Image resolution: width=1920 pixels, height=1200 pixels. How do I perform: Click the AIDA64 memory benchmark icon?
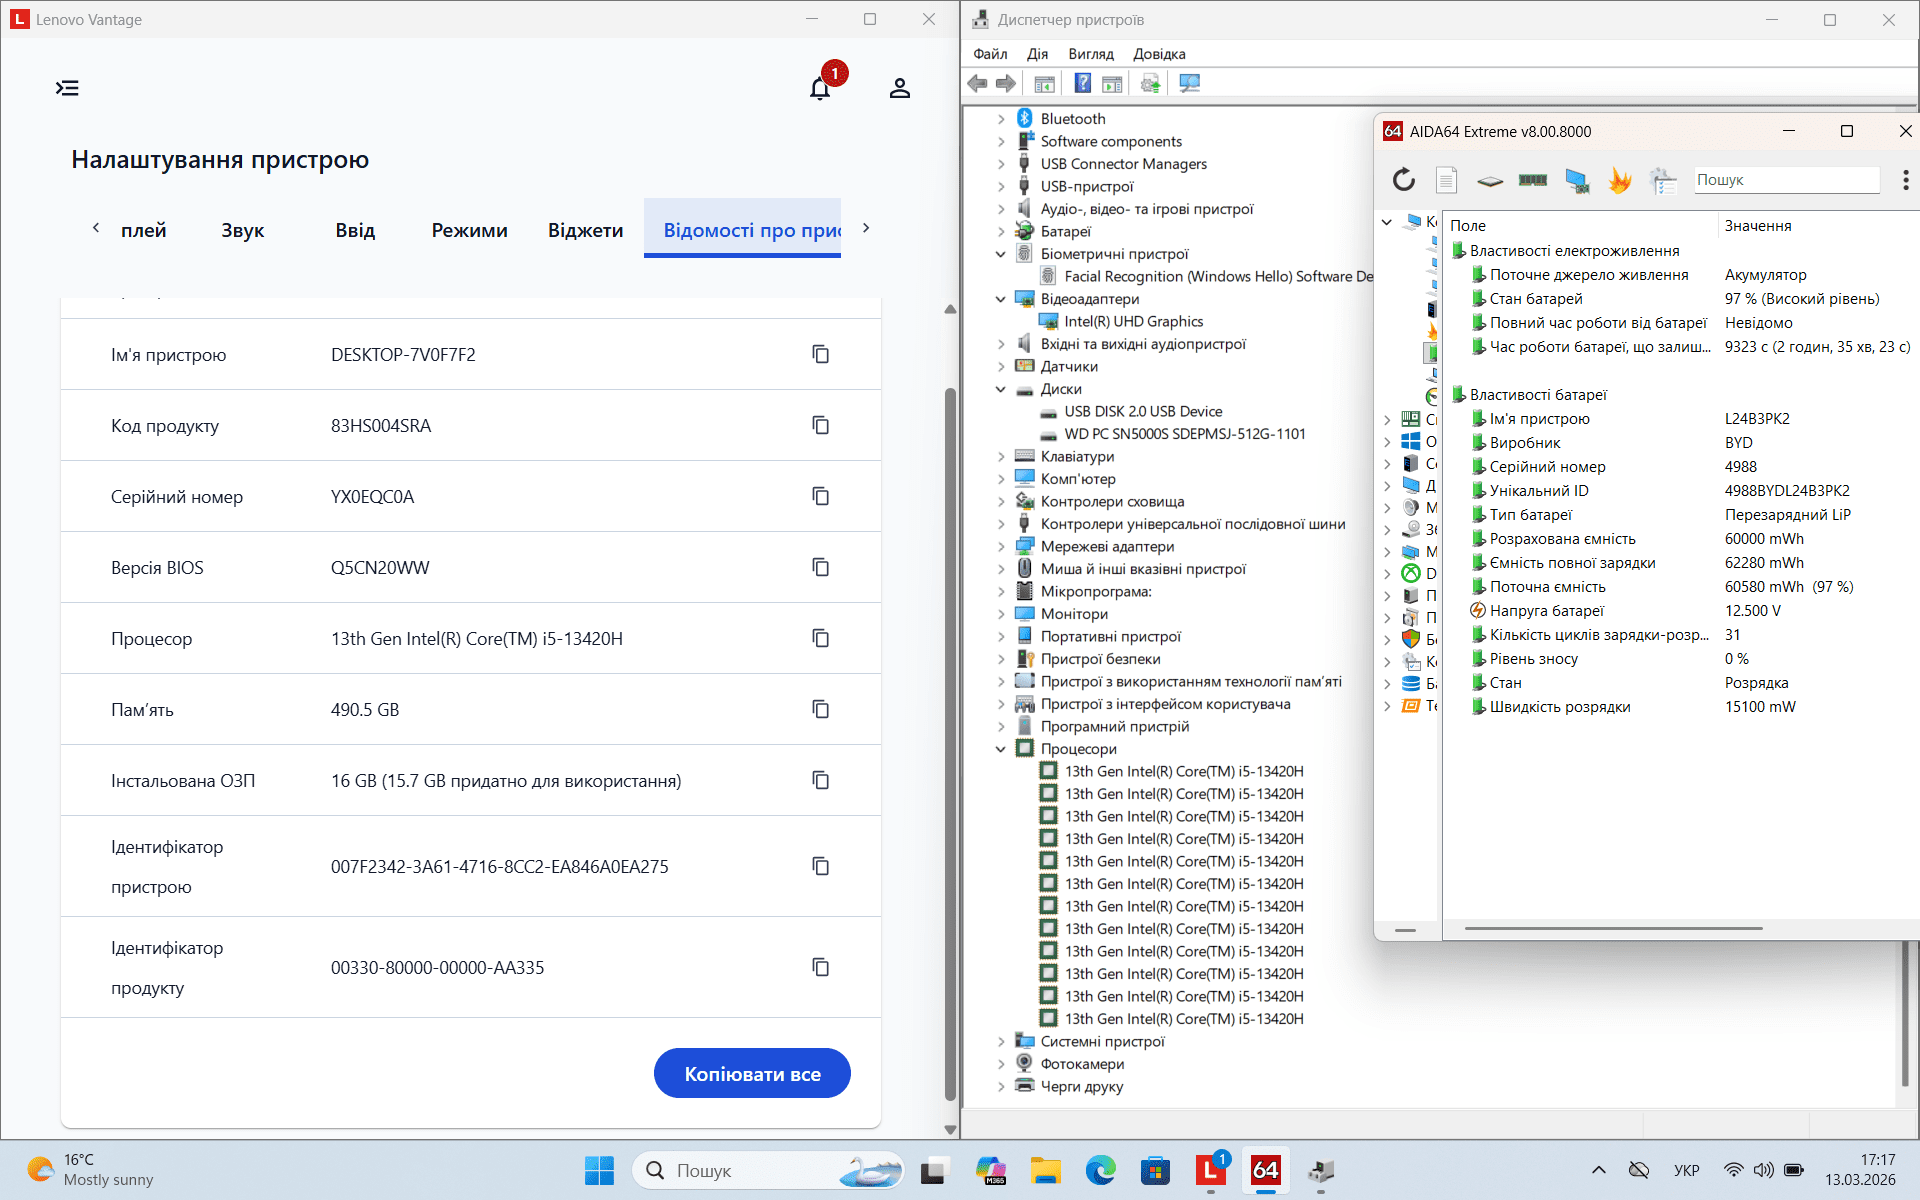(1532, 180)
